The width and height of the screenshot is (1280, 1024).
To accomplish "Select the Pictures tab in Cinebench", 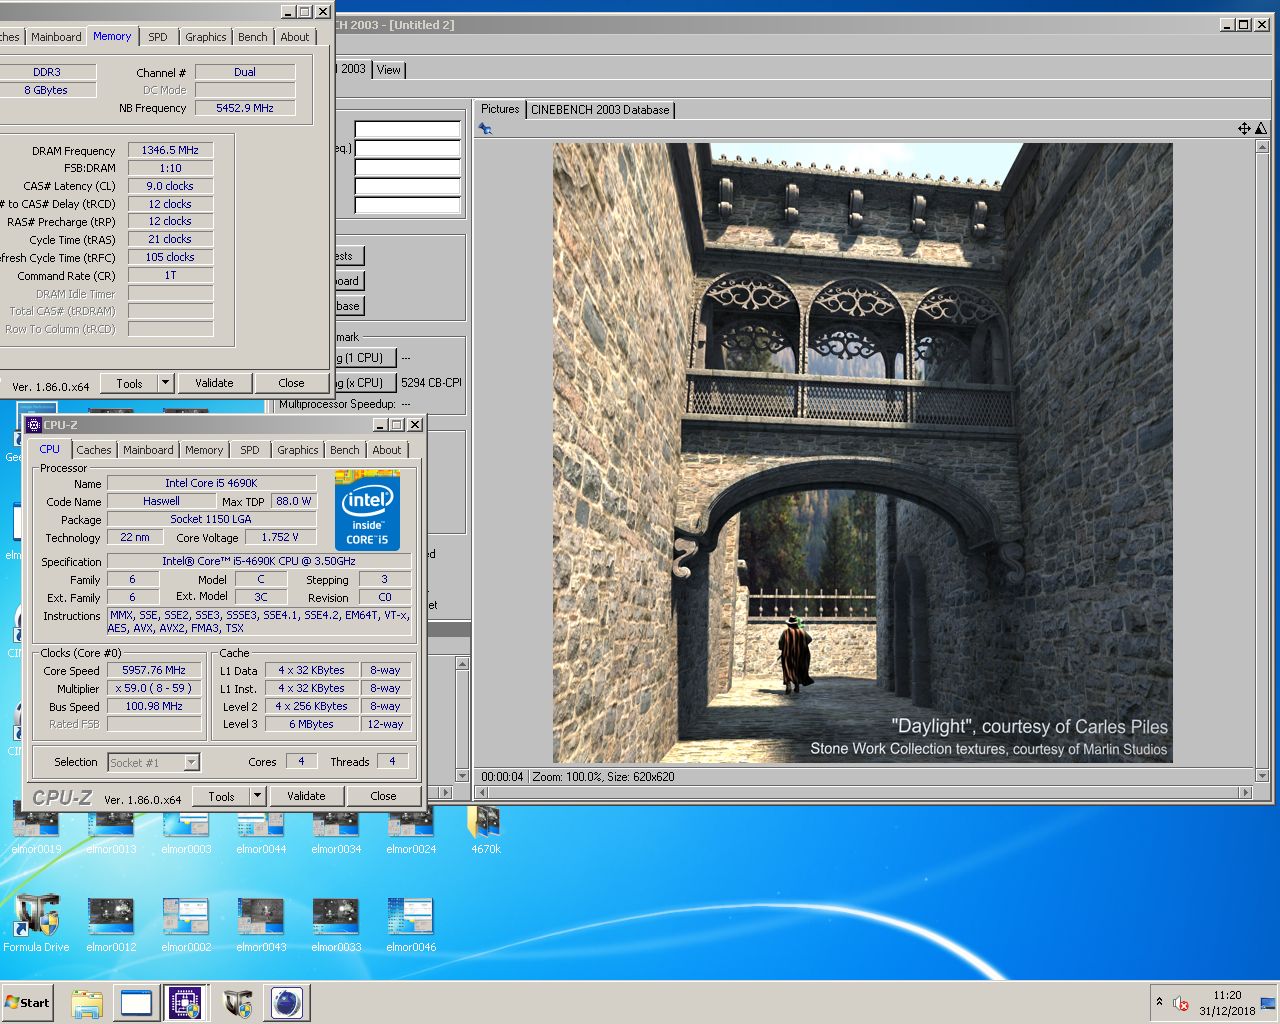I will [x=500, y=109].
